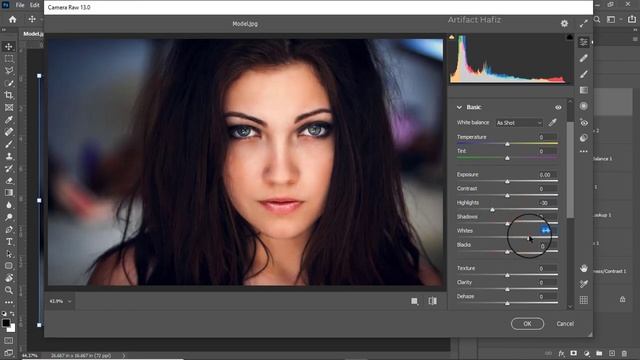Select the Graduated Filter in Camera Raw
Image resolution: width=640 pixels, height=360 pixels.
pos(584,90)
